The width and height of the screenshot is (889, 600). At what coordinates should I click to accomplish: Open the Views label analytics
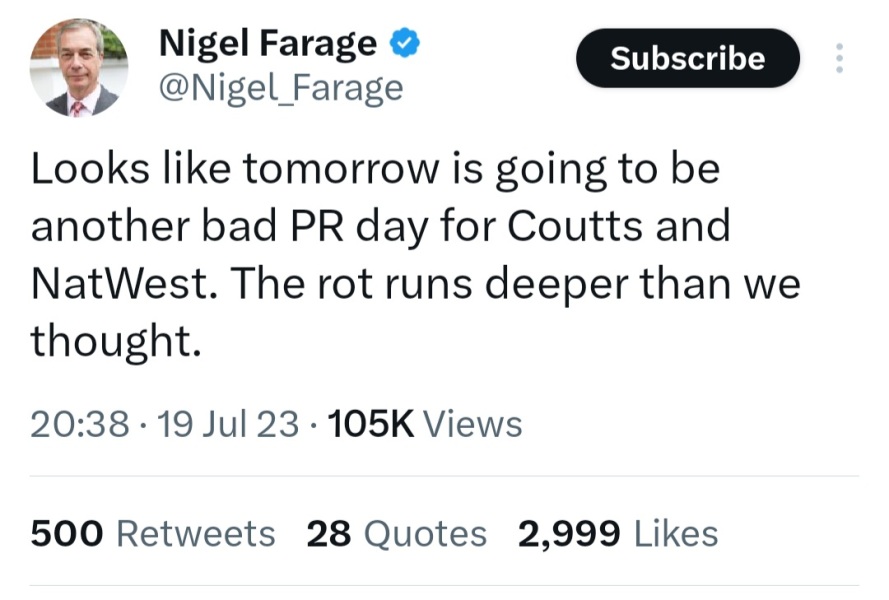pos(472,424)
